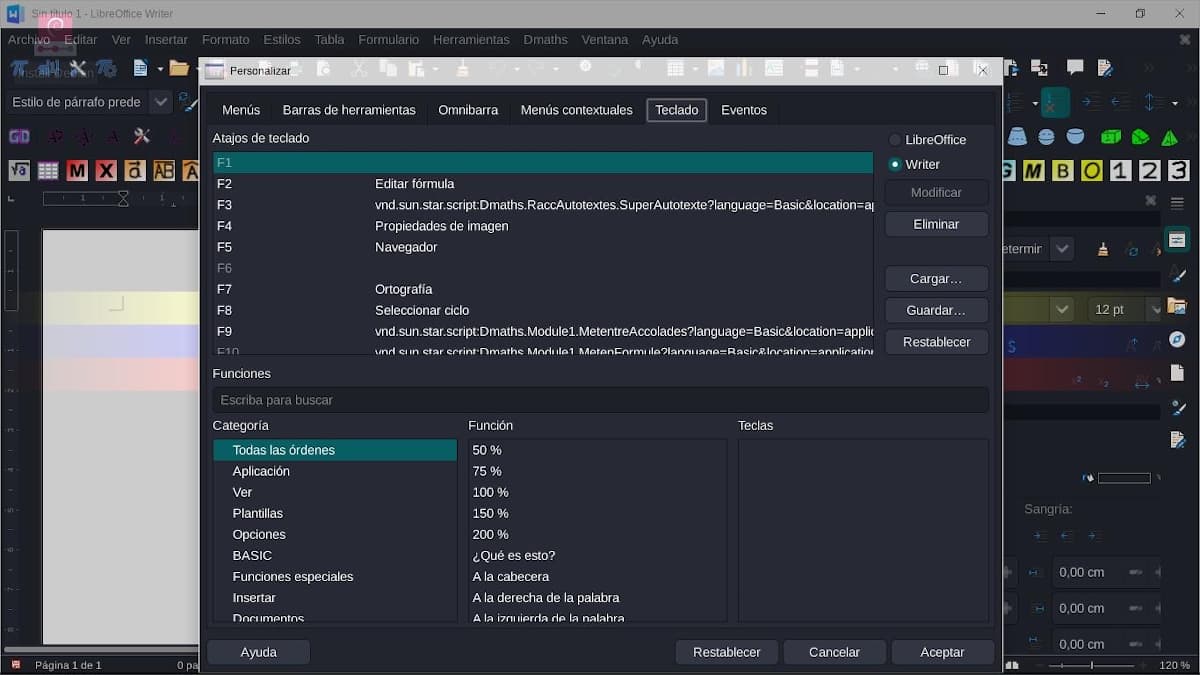The height and width of the screenshot is (675, 1200).
Task: Click the overlined AB icon
Action: [164, 171]
